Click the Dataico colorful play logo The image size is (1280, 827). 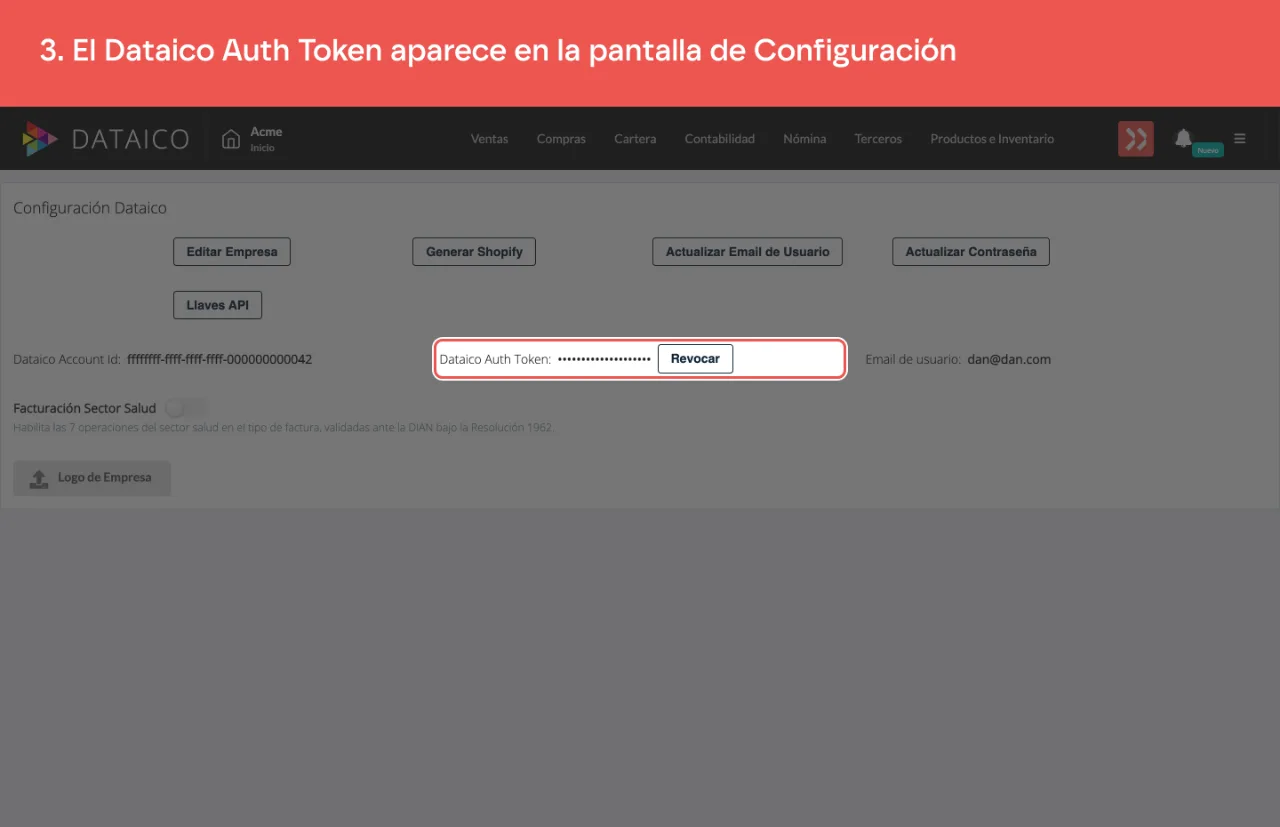tap(40, 139)
